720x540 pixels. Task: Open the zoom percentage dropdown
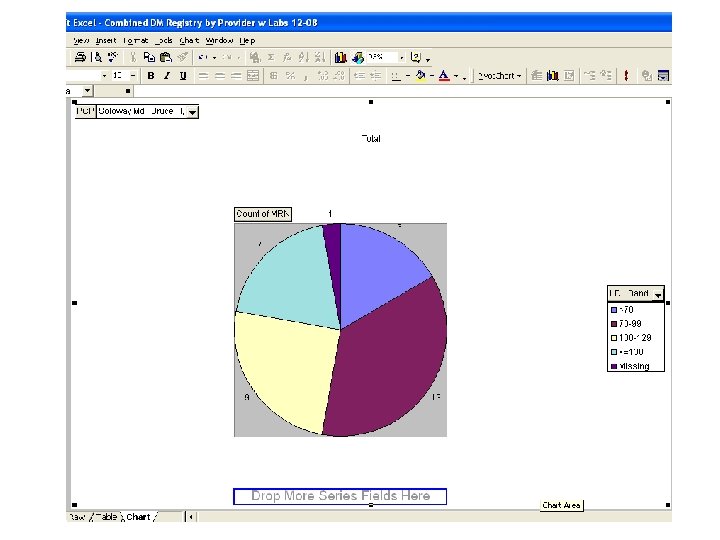401,57
